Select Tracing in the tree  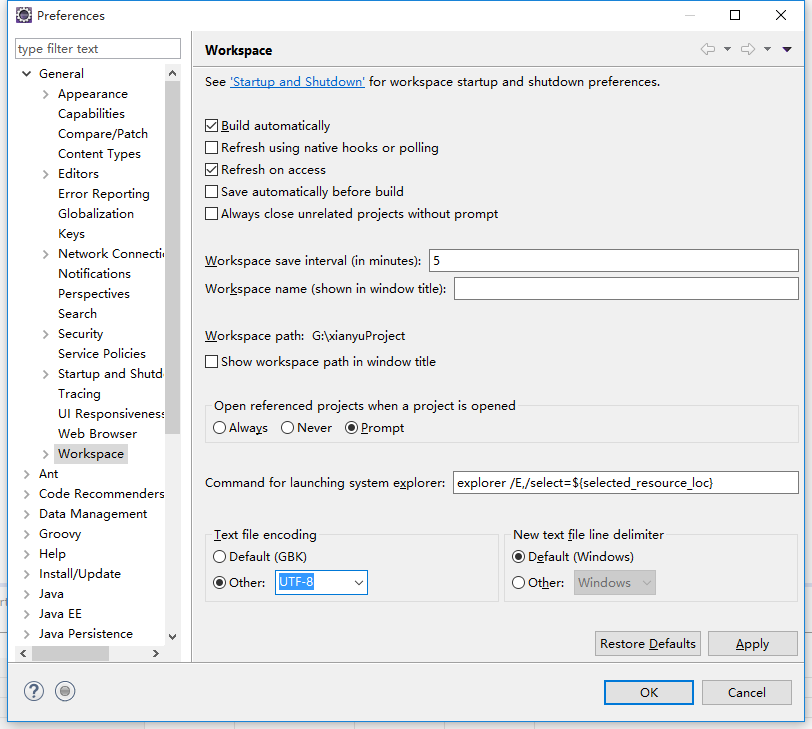(79, 393)
